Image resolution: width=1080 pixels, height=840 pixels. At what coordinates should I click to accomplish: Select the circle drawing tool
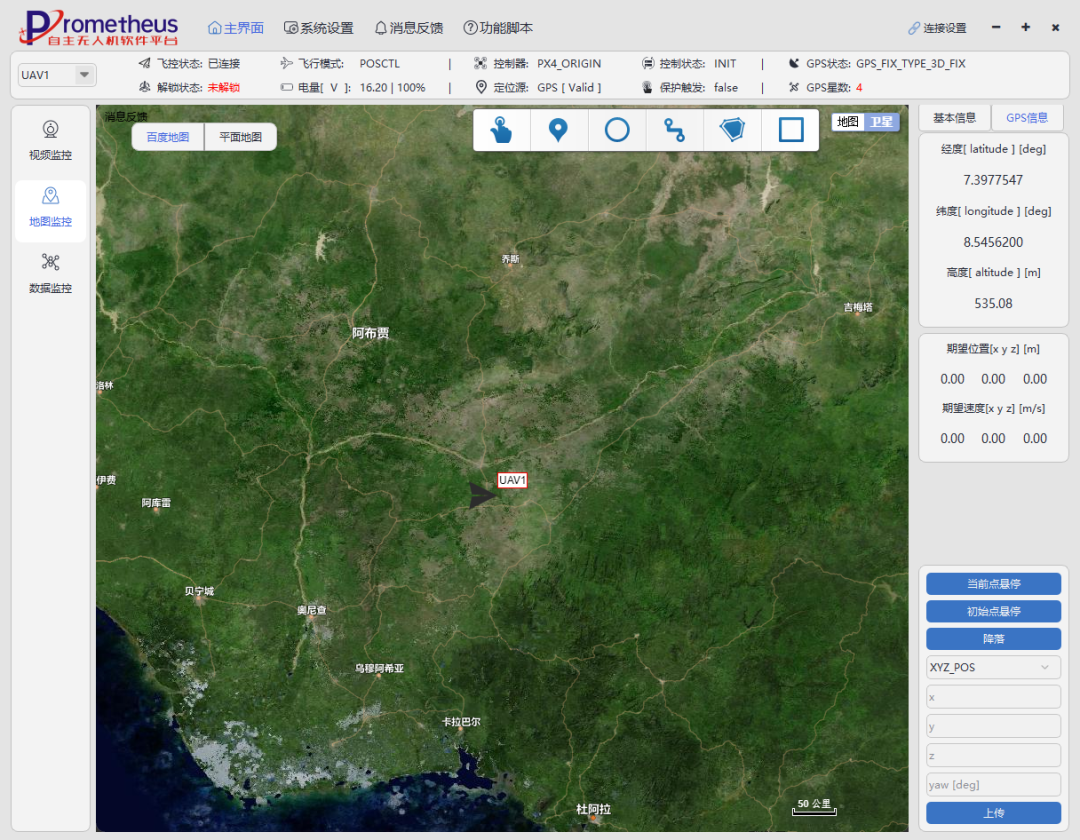click(x=617, y=130)
